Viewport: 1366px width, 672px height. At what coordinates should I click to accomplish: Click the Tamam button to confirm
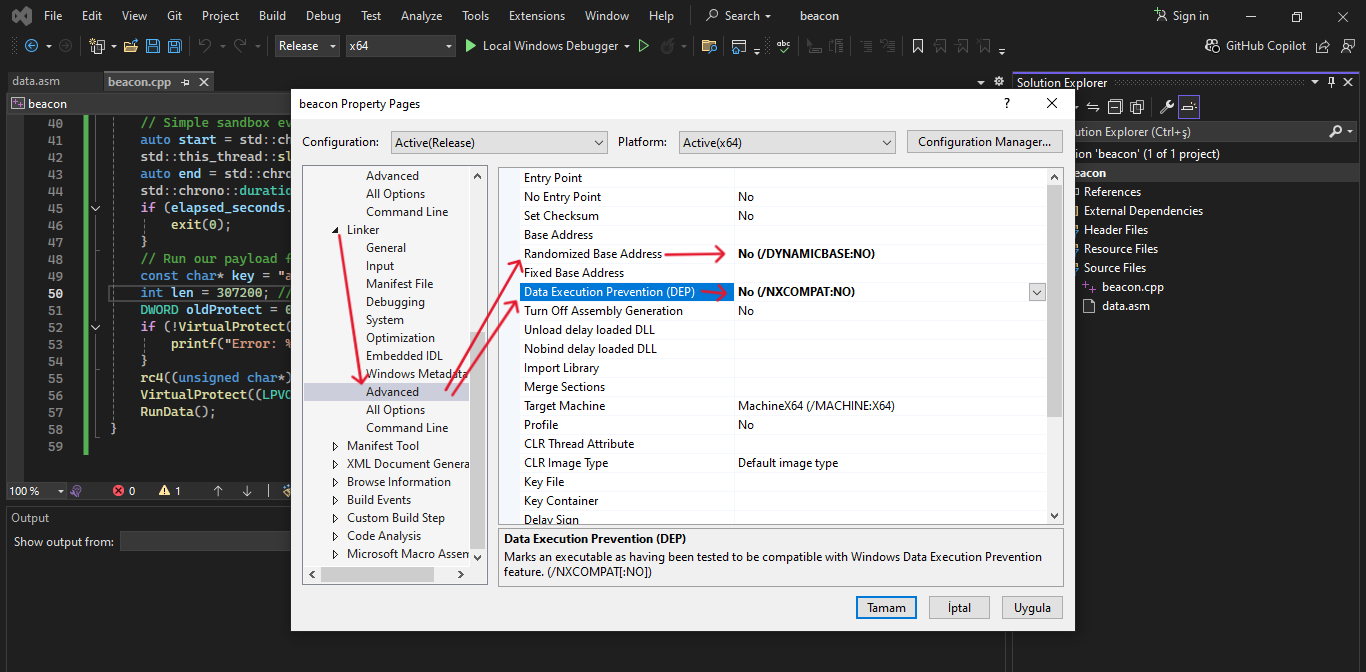[x=886, y=607]
